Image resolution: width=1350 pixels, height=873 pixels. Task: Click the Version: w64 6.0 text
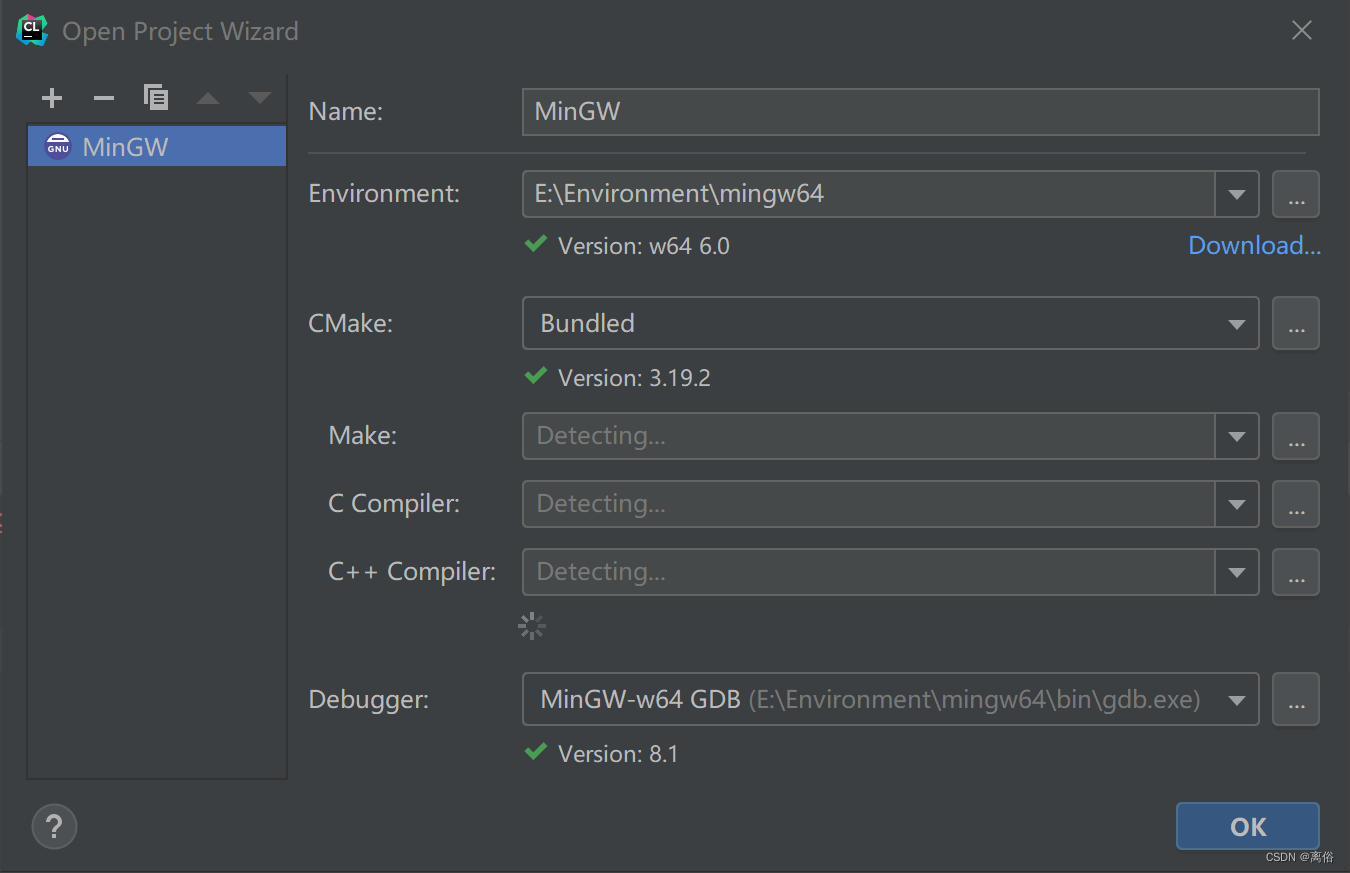(644, 246)
